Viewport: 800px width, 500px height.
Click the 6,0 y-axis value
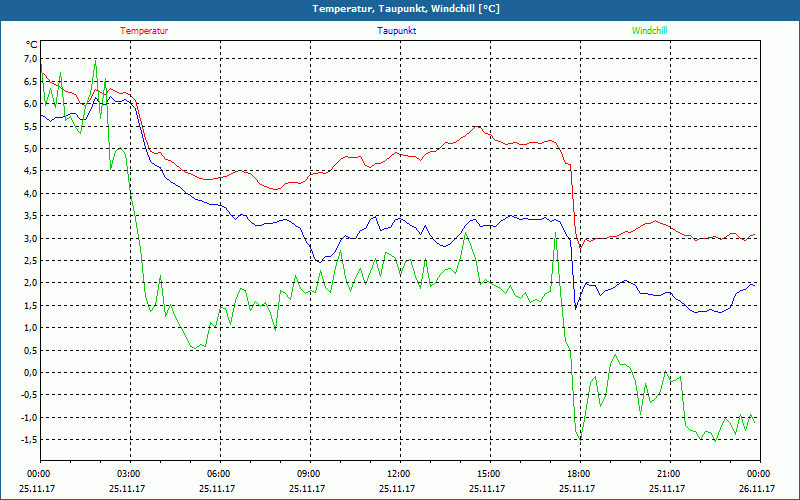click(x=31, y=104)
